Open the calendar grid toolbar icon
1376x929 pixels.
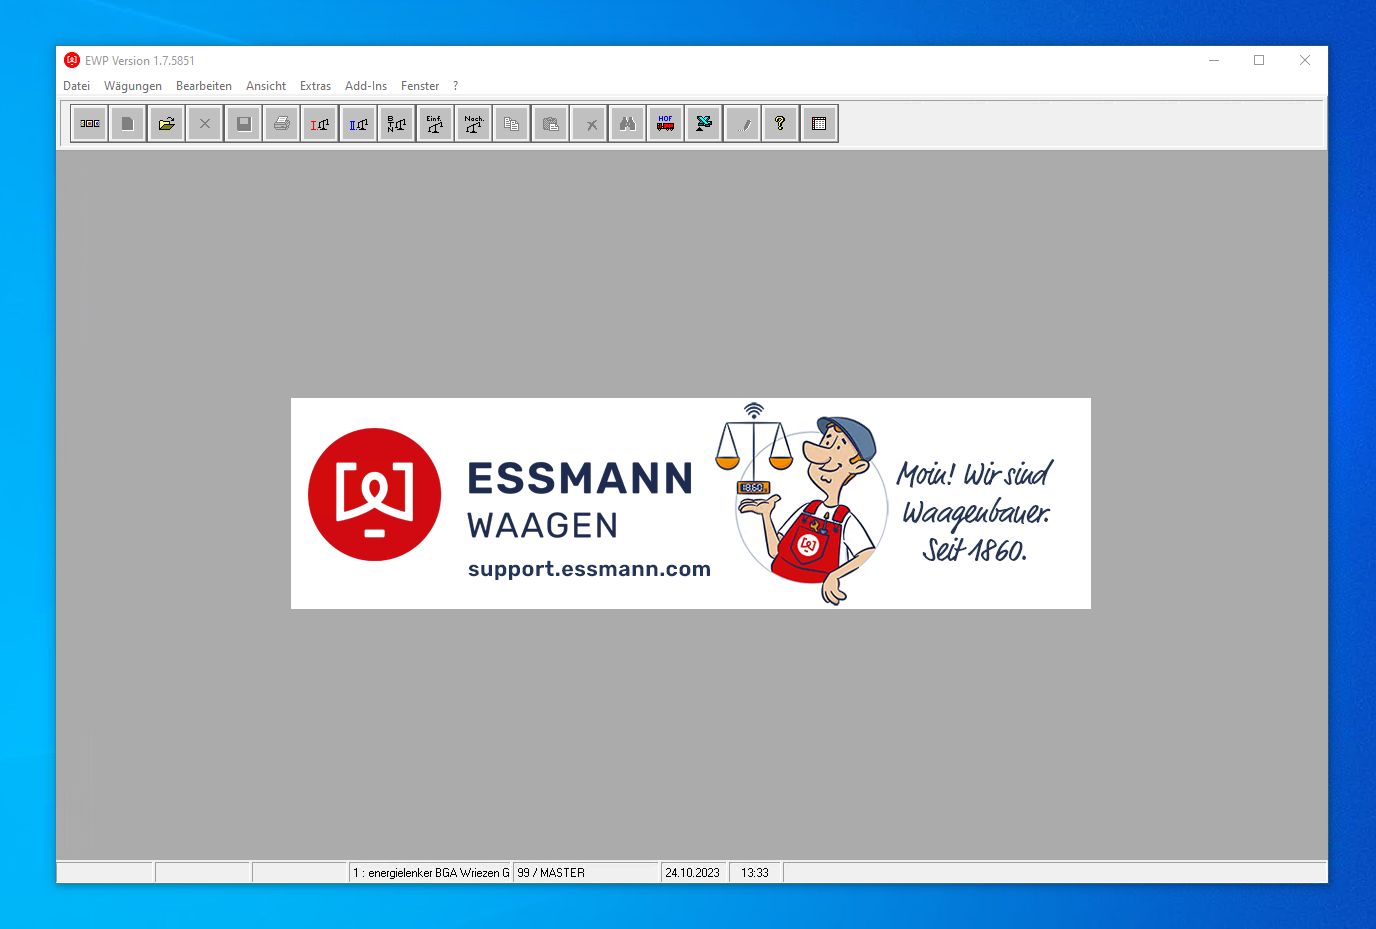coord(819,124)
